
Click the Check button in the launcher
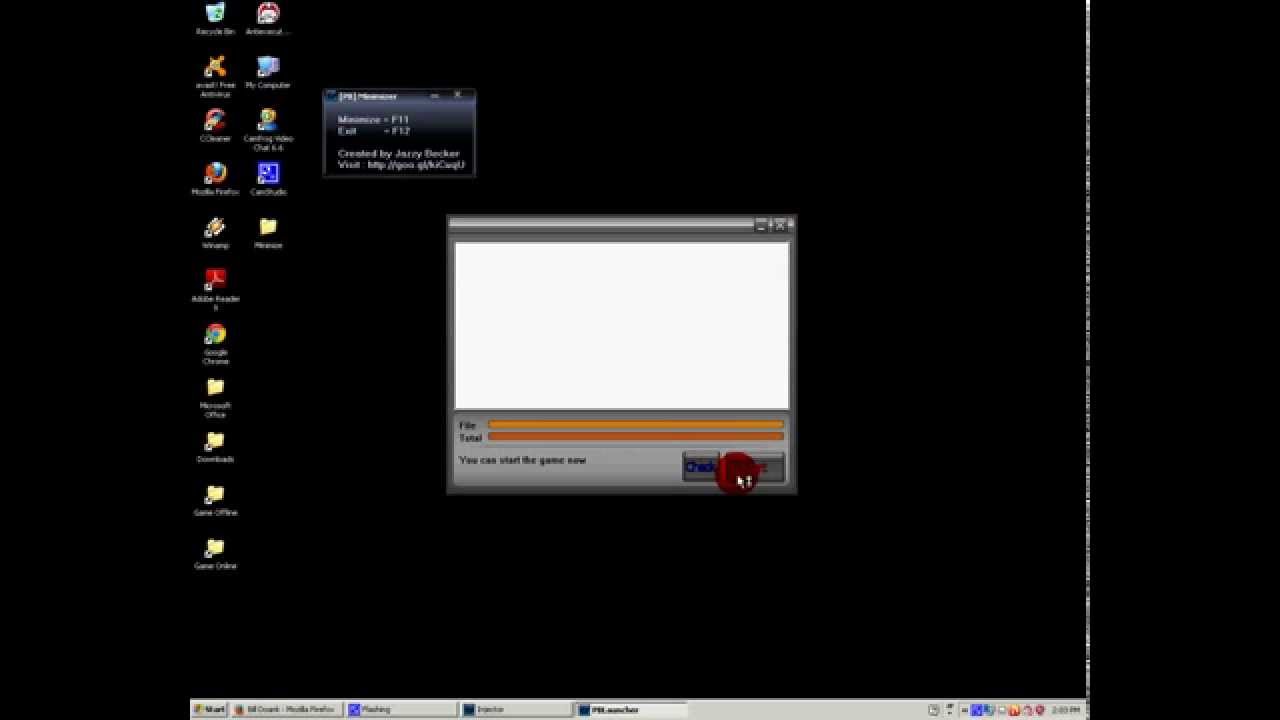[x=700, y=467]
